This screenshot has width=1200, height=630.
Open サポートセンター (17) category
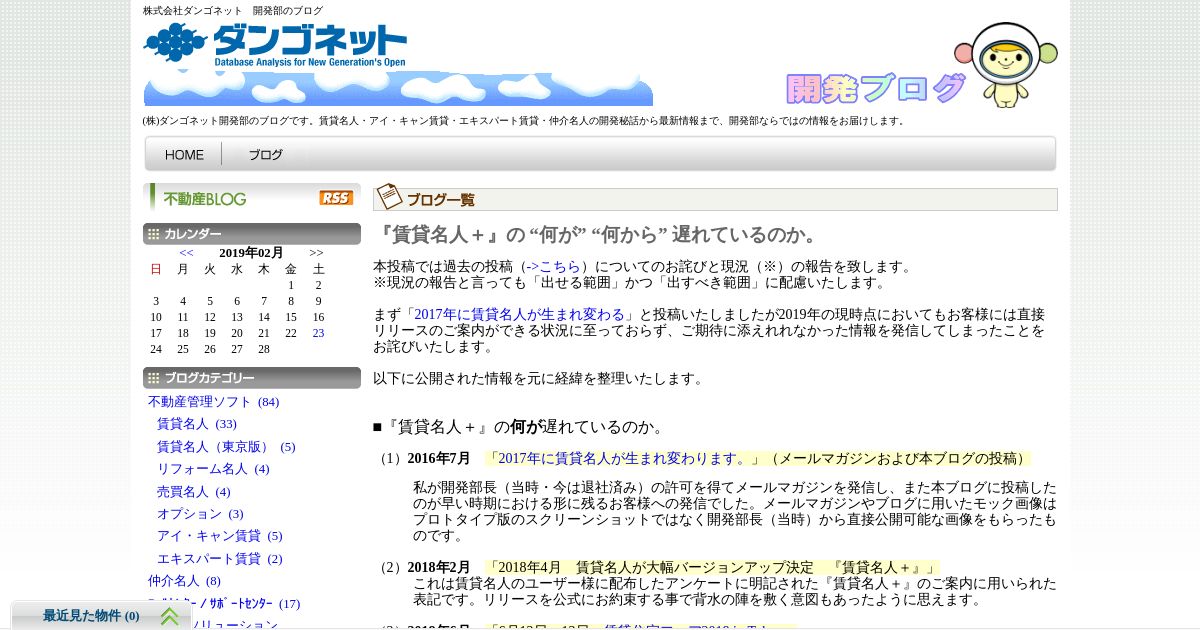click(x=224, y=604)
